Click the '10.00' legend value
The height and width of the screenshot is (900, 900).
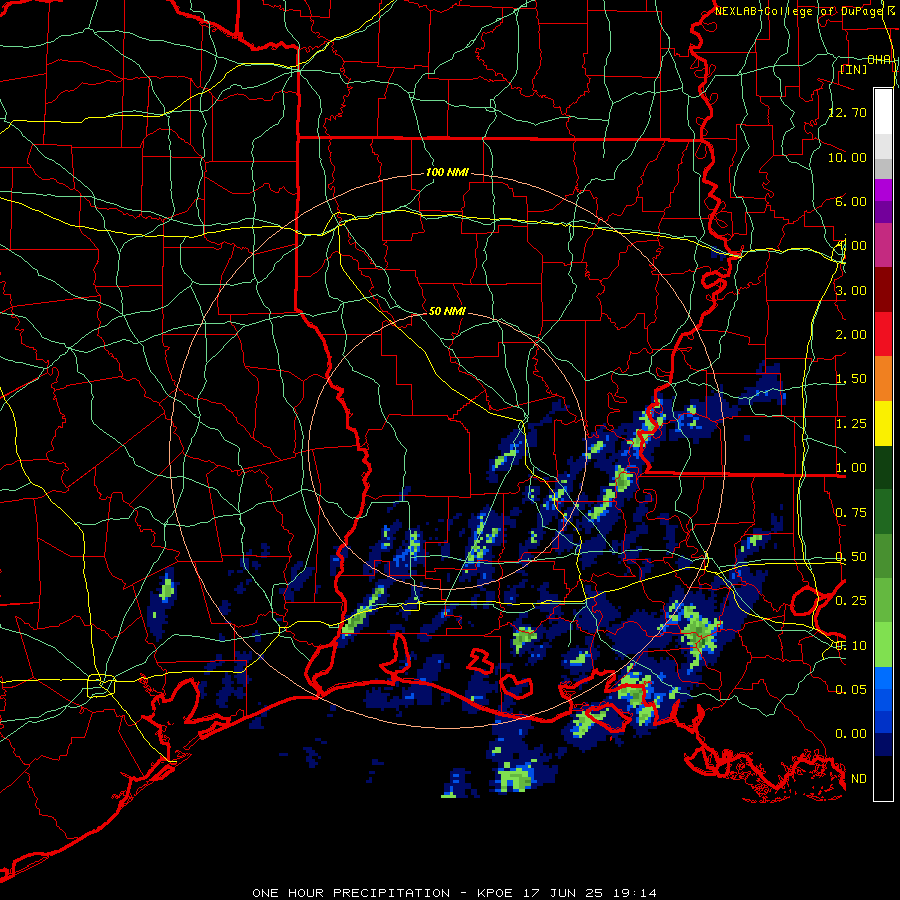pyautogui.click(x=848, y=157)
